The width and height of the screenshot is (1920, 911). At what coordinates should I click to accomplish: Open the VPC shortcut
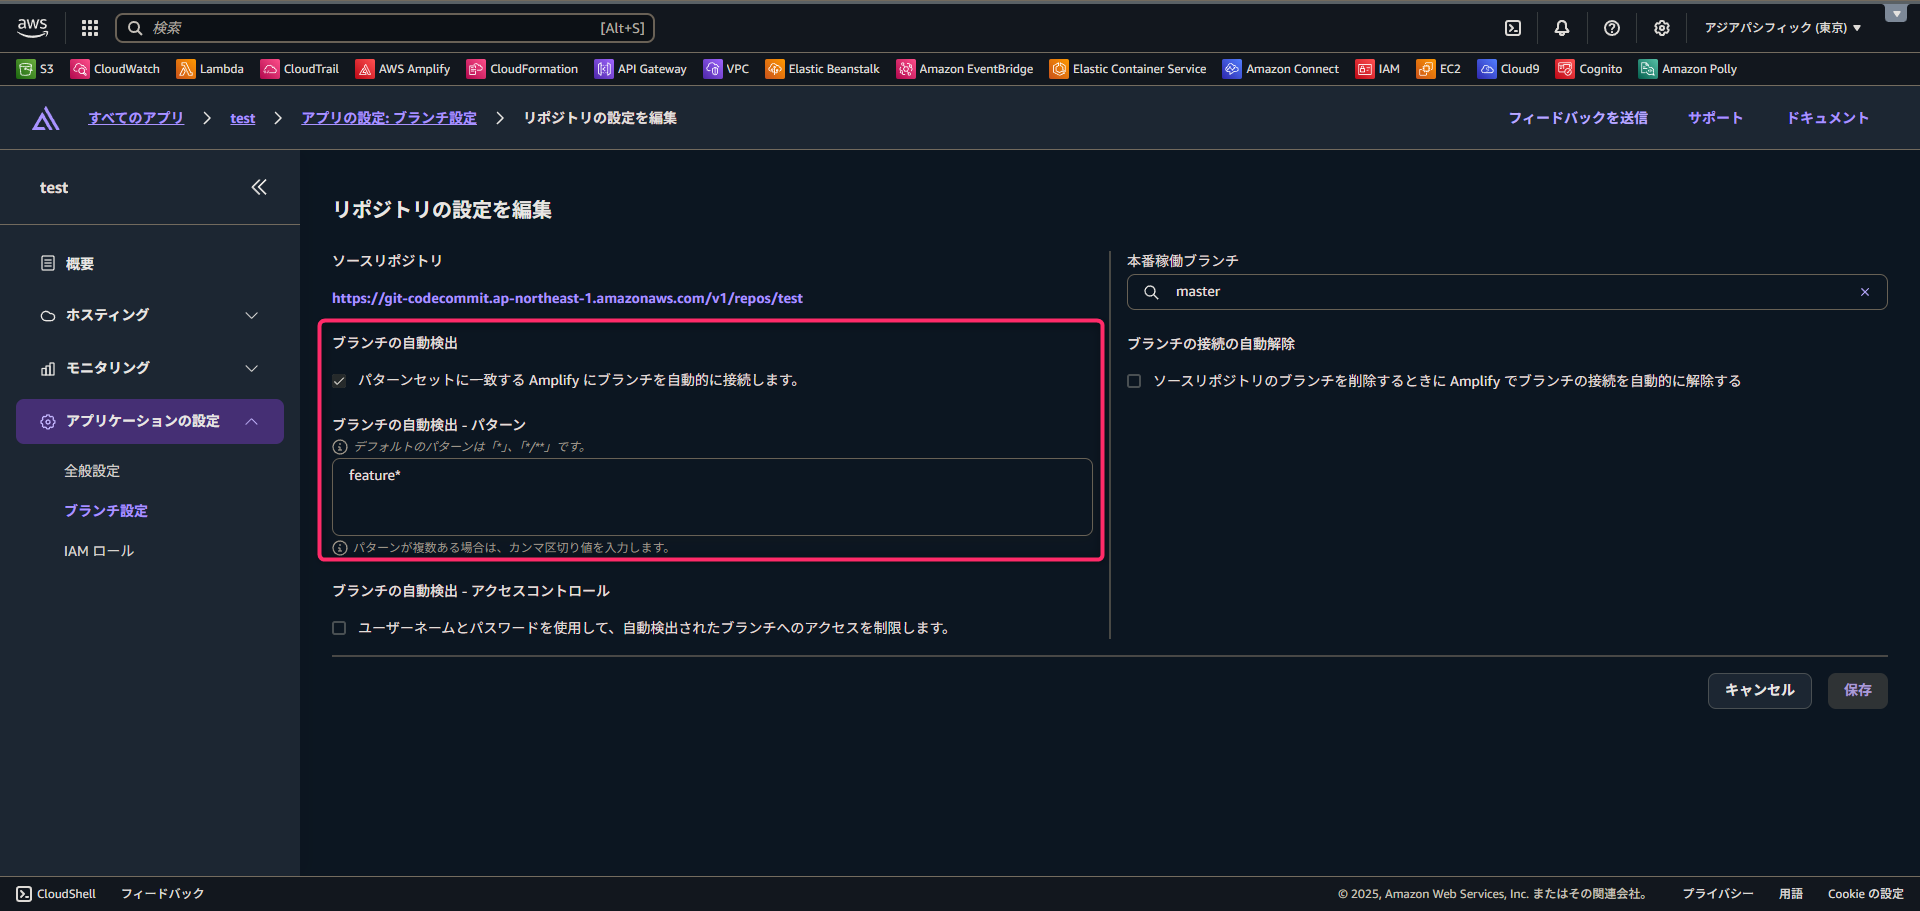click(727, 69)
